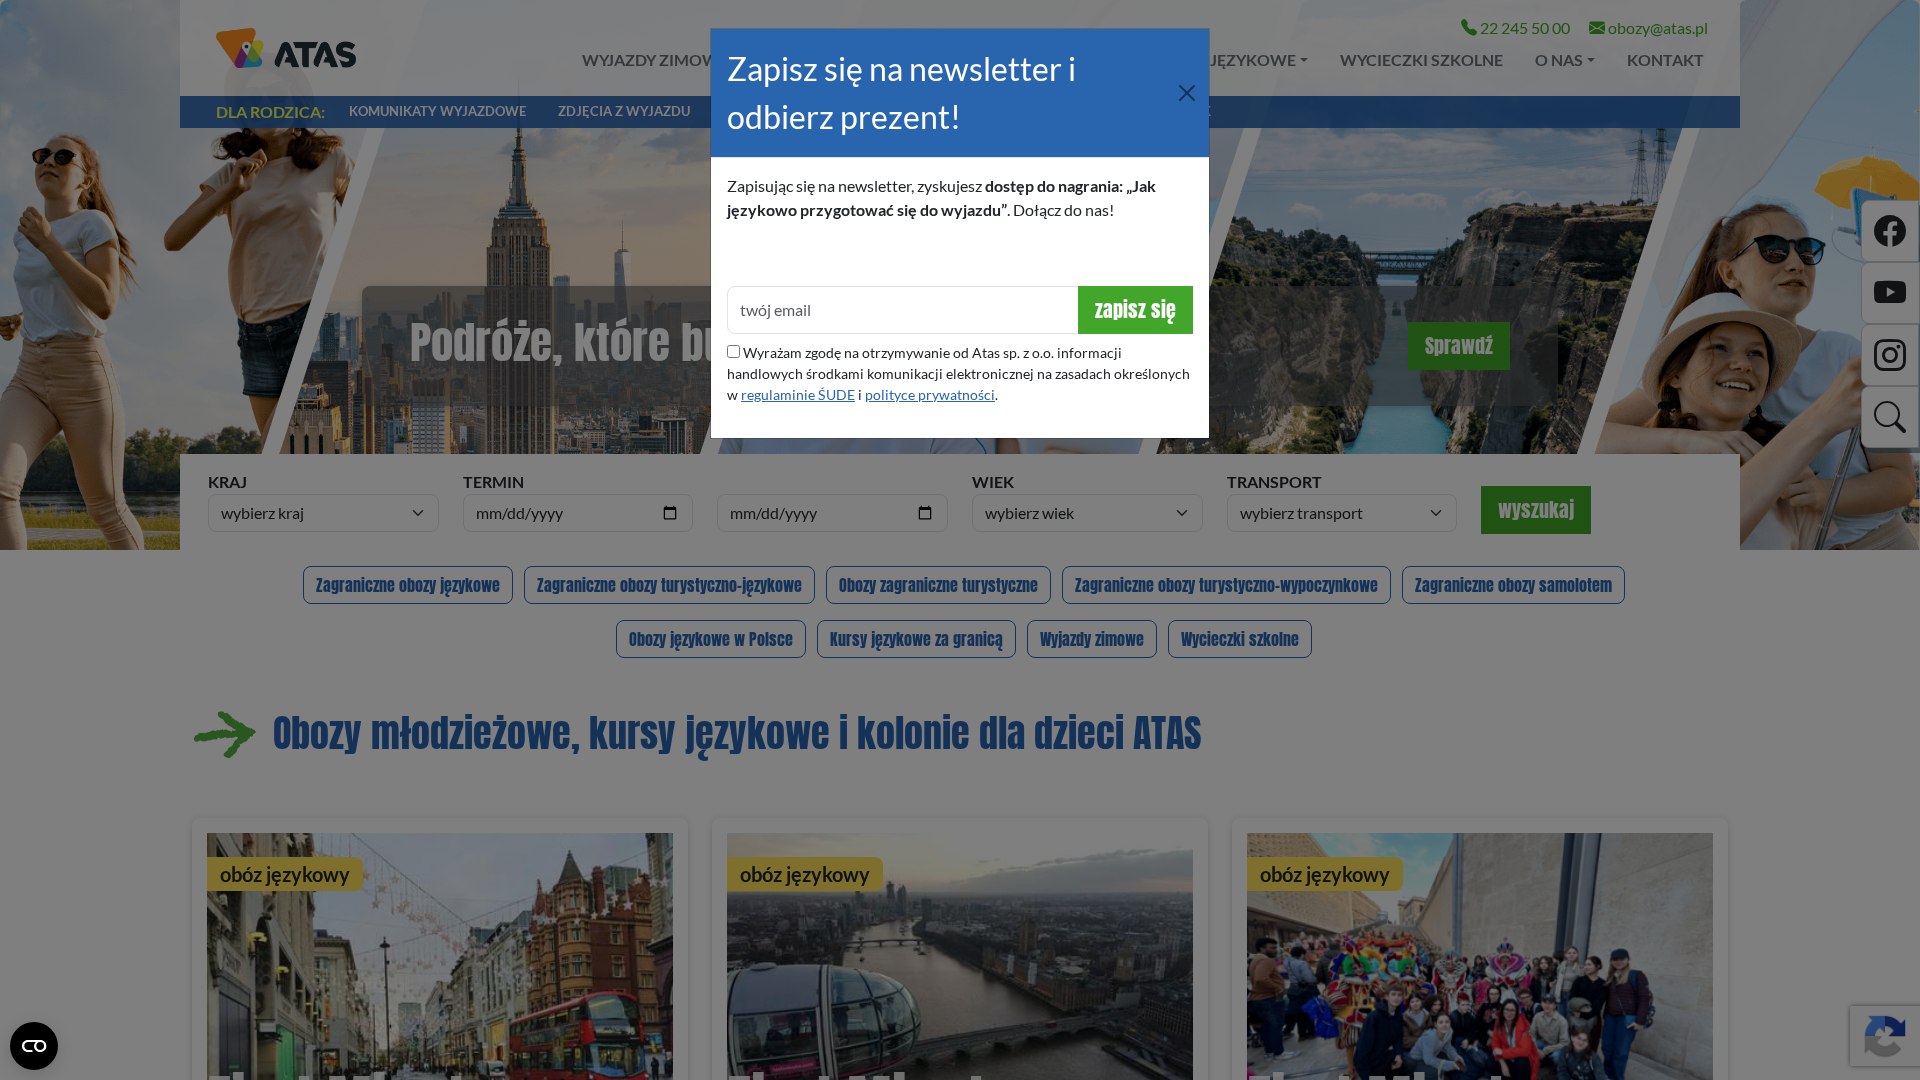Expand the 'wybierz transport' dropdown

click(1342, 513)
